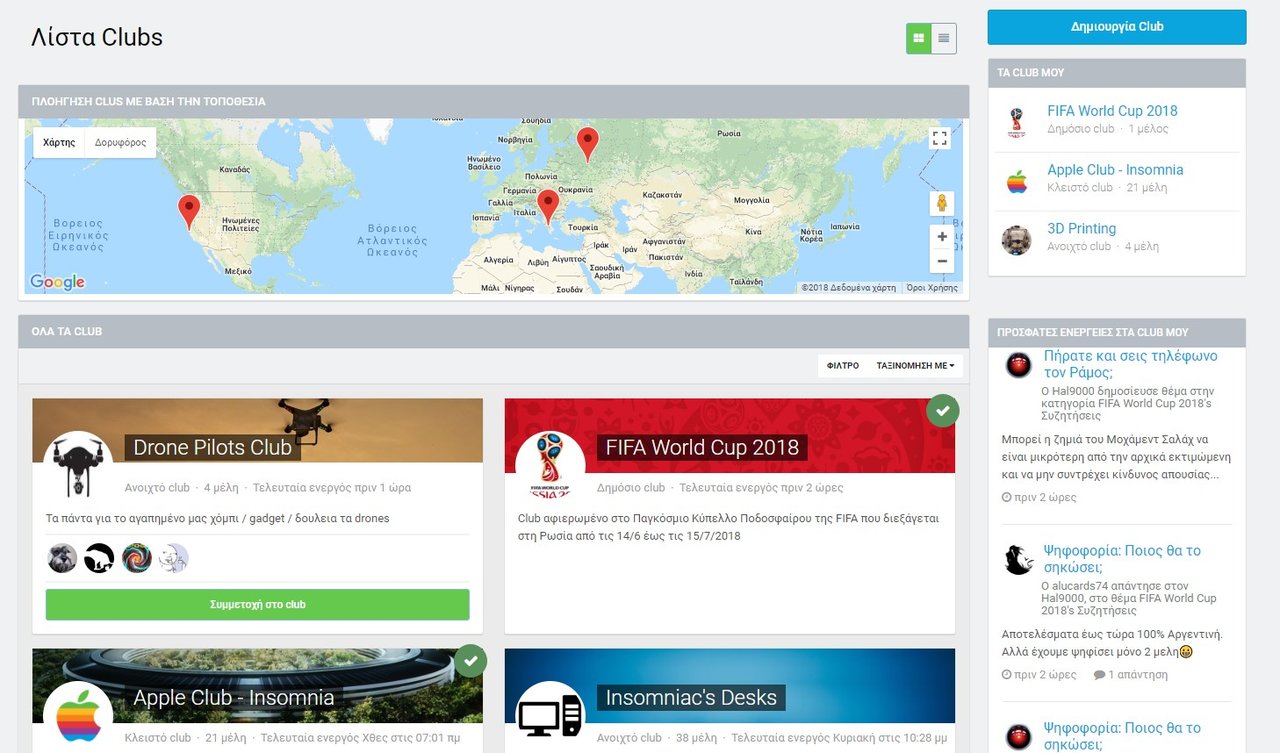Select the Street View pegman icon

(941, 203)
